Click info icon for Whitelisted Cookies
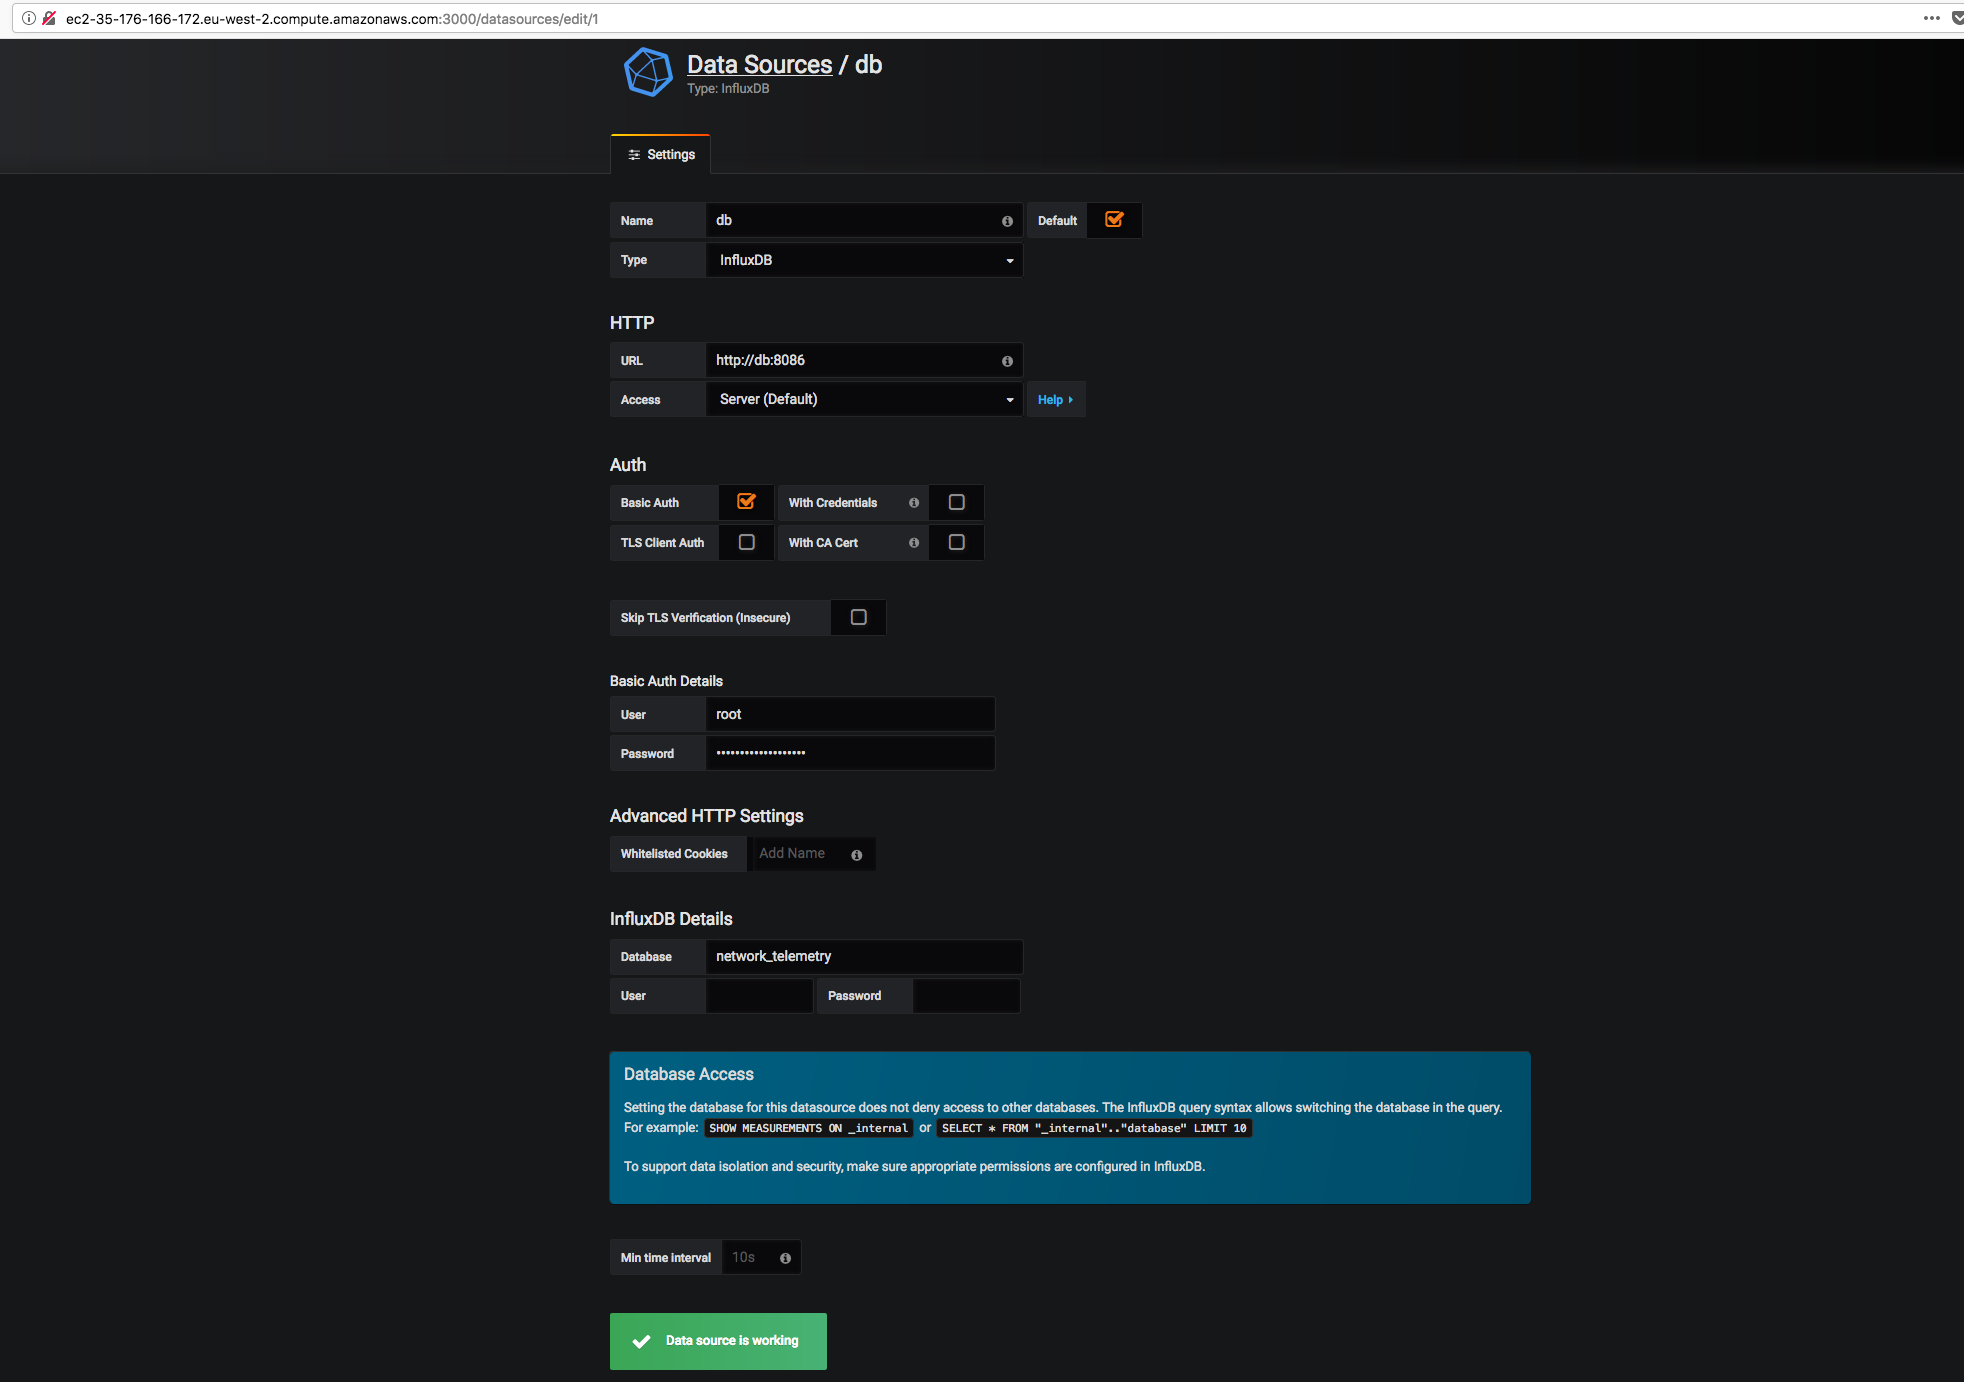 click(x=856, y=855)
